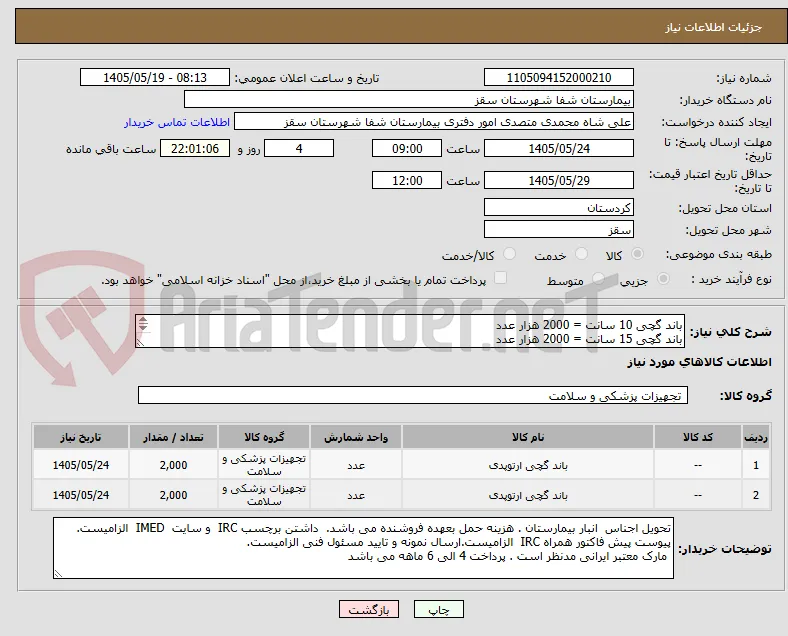Click the بازگشت back button
This screenshot has height=636, width=788.
click(369, 609)
